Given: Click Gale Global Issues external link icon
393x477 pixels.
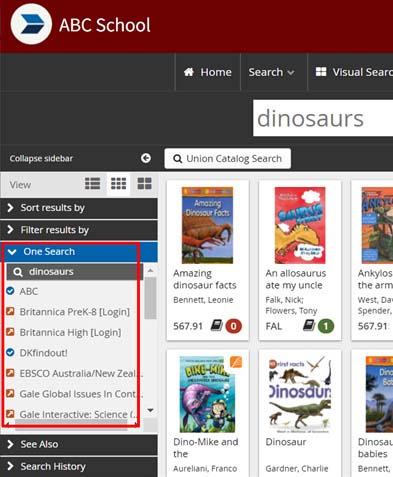Looking at the screenshot, I should [10, 393].
